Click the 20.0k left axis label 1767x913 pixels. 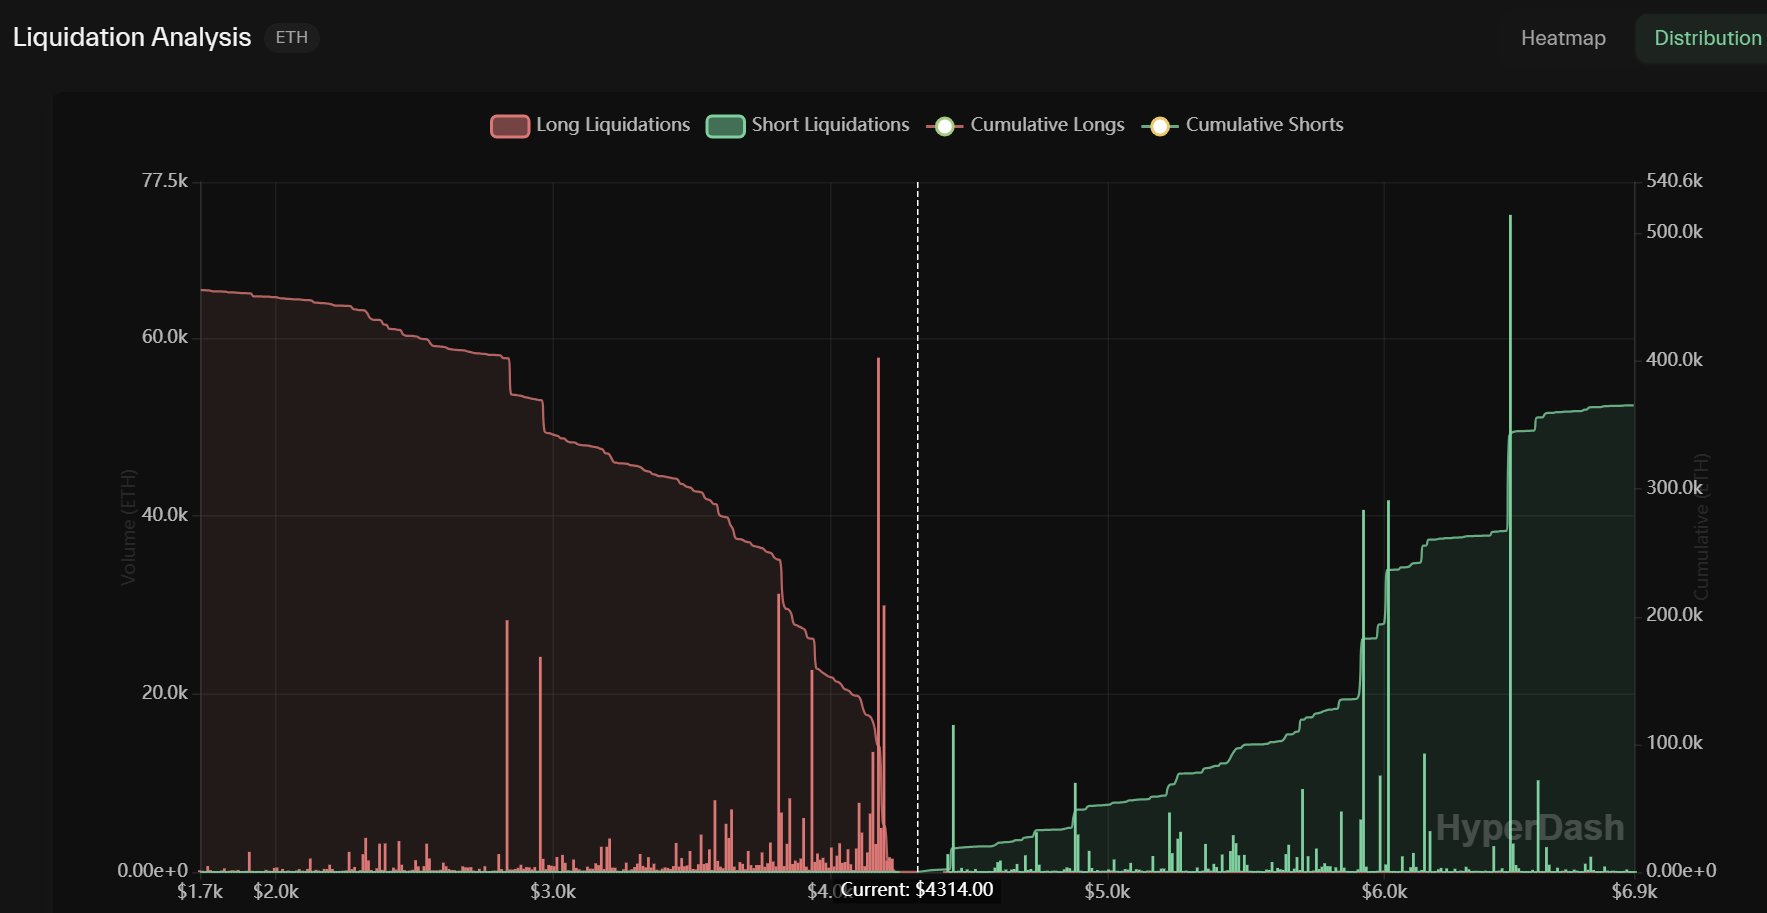click(x=165, y=693)
